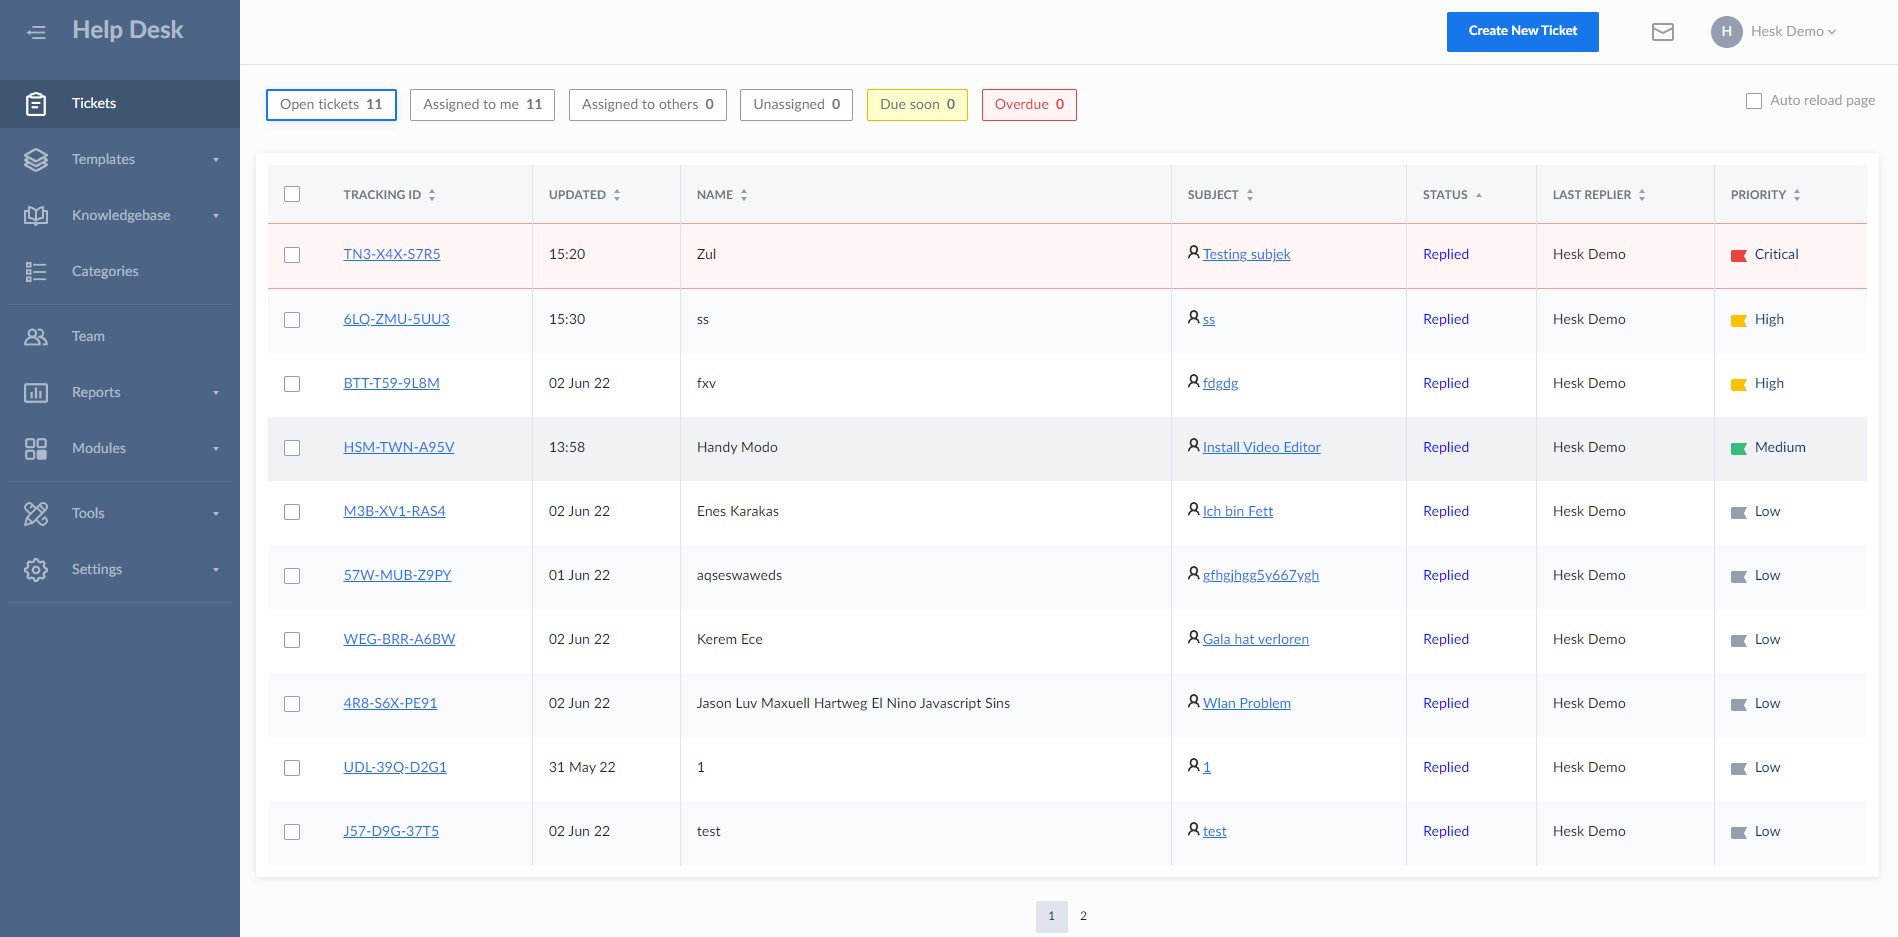Image resolution: width=1898 pixels, height=937 pixels.
Task: Click the Low flag in J57-D9G-37T5 row
Action: click(1739, 833)
